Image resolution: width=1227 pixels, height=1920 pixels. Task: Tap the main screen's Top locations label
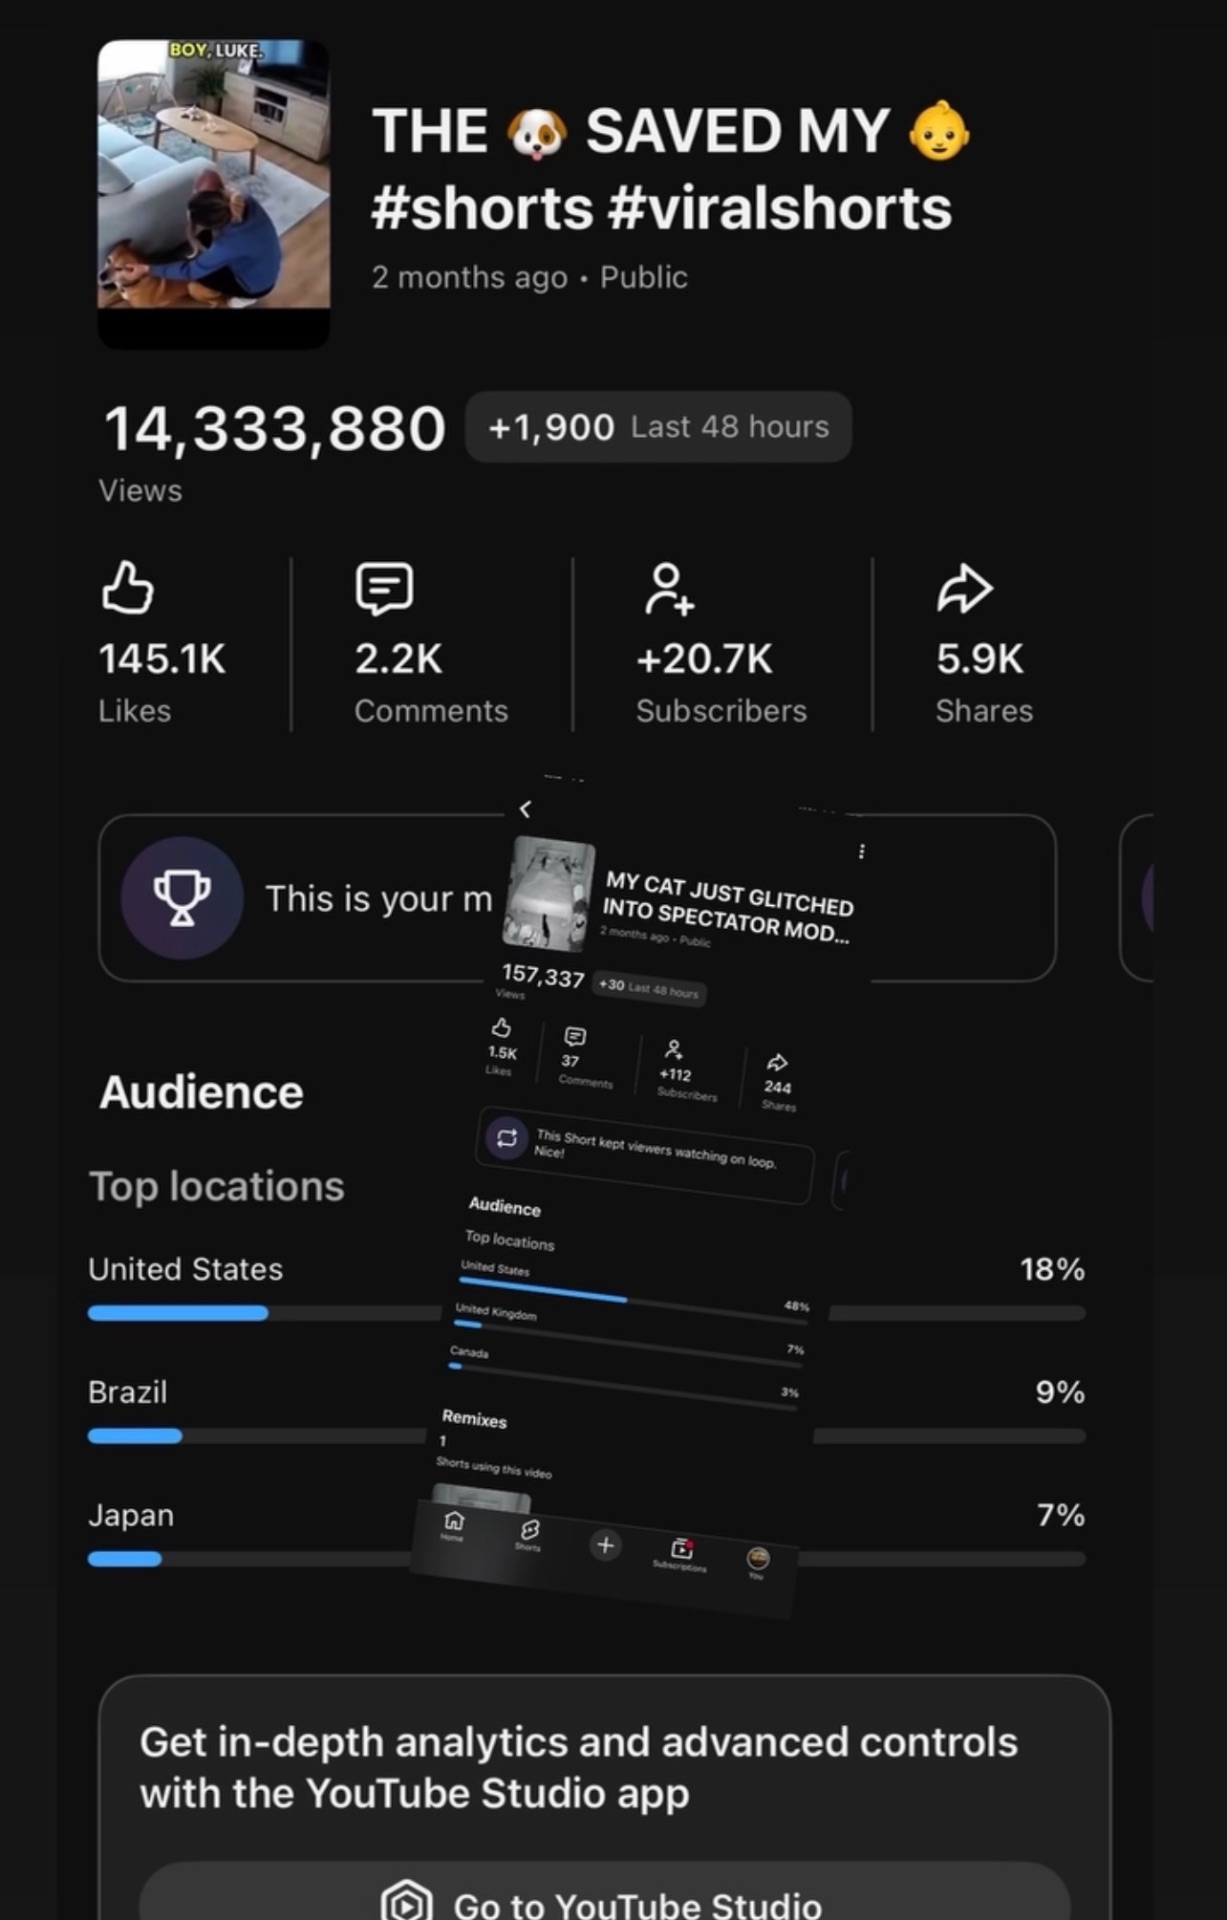click(x=217, y=1186)
